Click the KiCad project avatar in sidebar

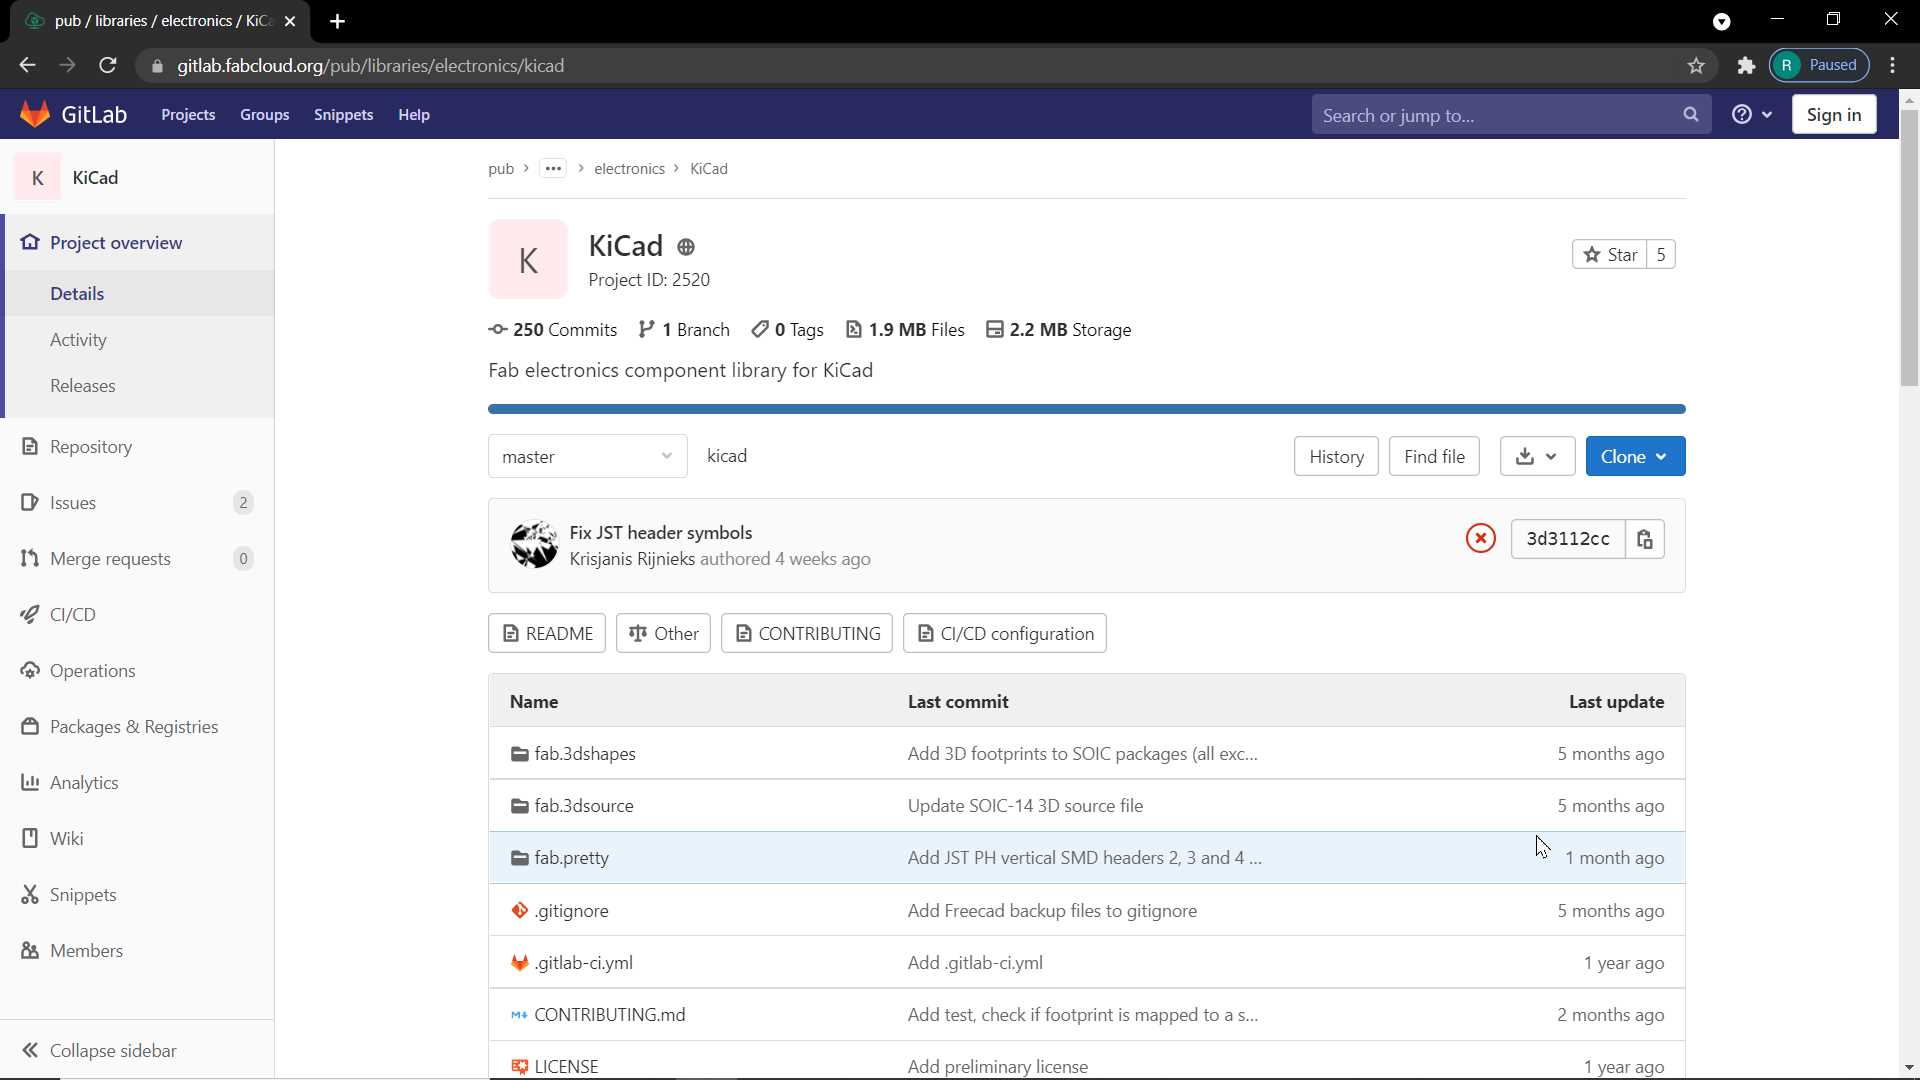(37, 178)
